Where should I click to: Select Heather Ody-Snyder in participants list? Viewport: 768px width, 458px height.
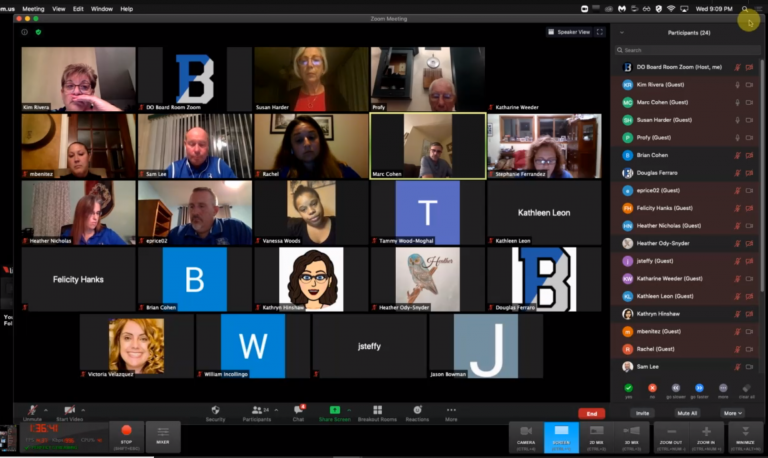(x=687, y=243)
